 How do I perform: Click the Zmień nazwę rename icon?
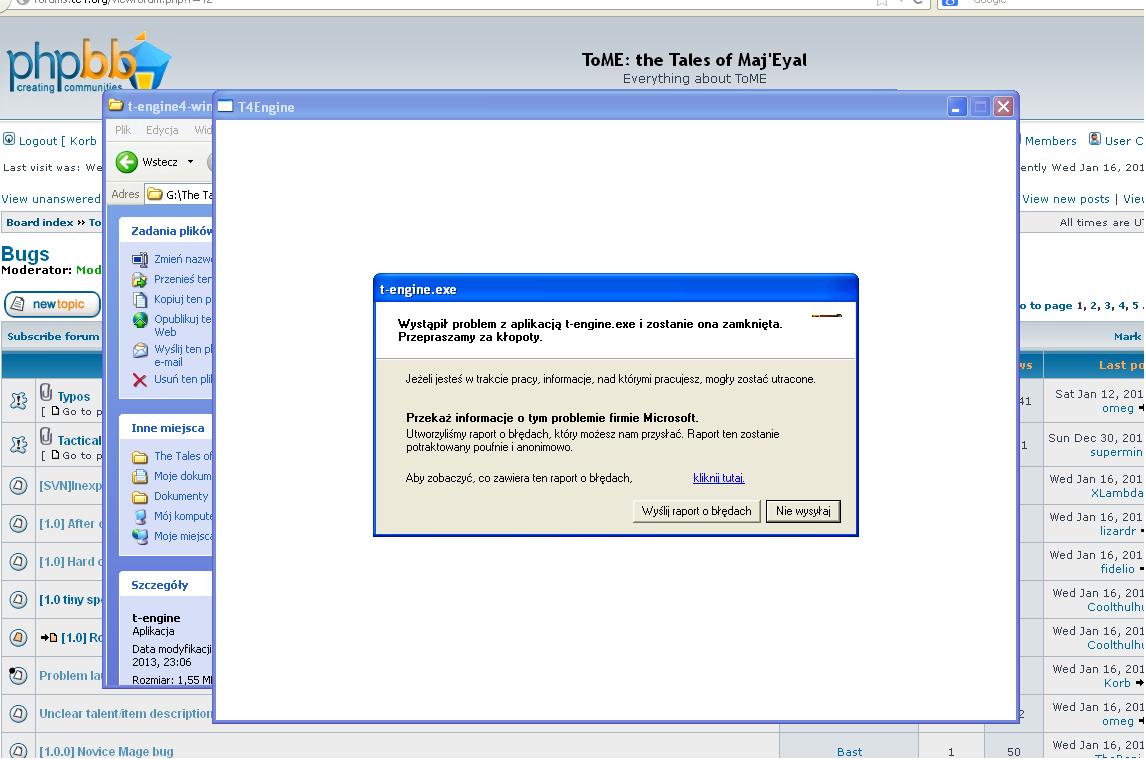click(140, 259)
